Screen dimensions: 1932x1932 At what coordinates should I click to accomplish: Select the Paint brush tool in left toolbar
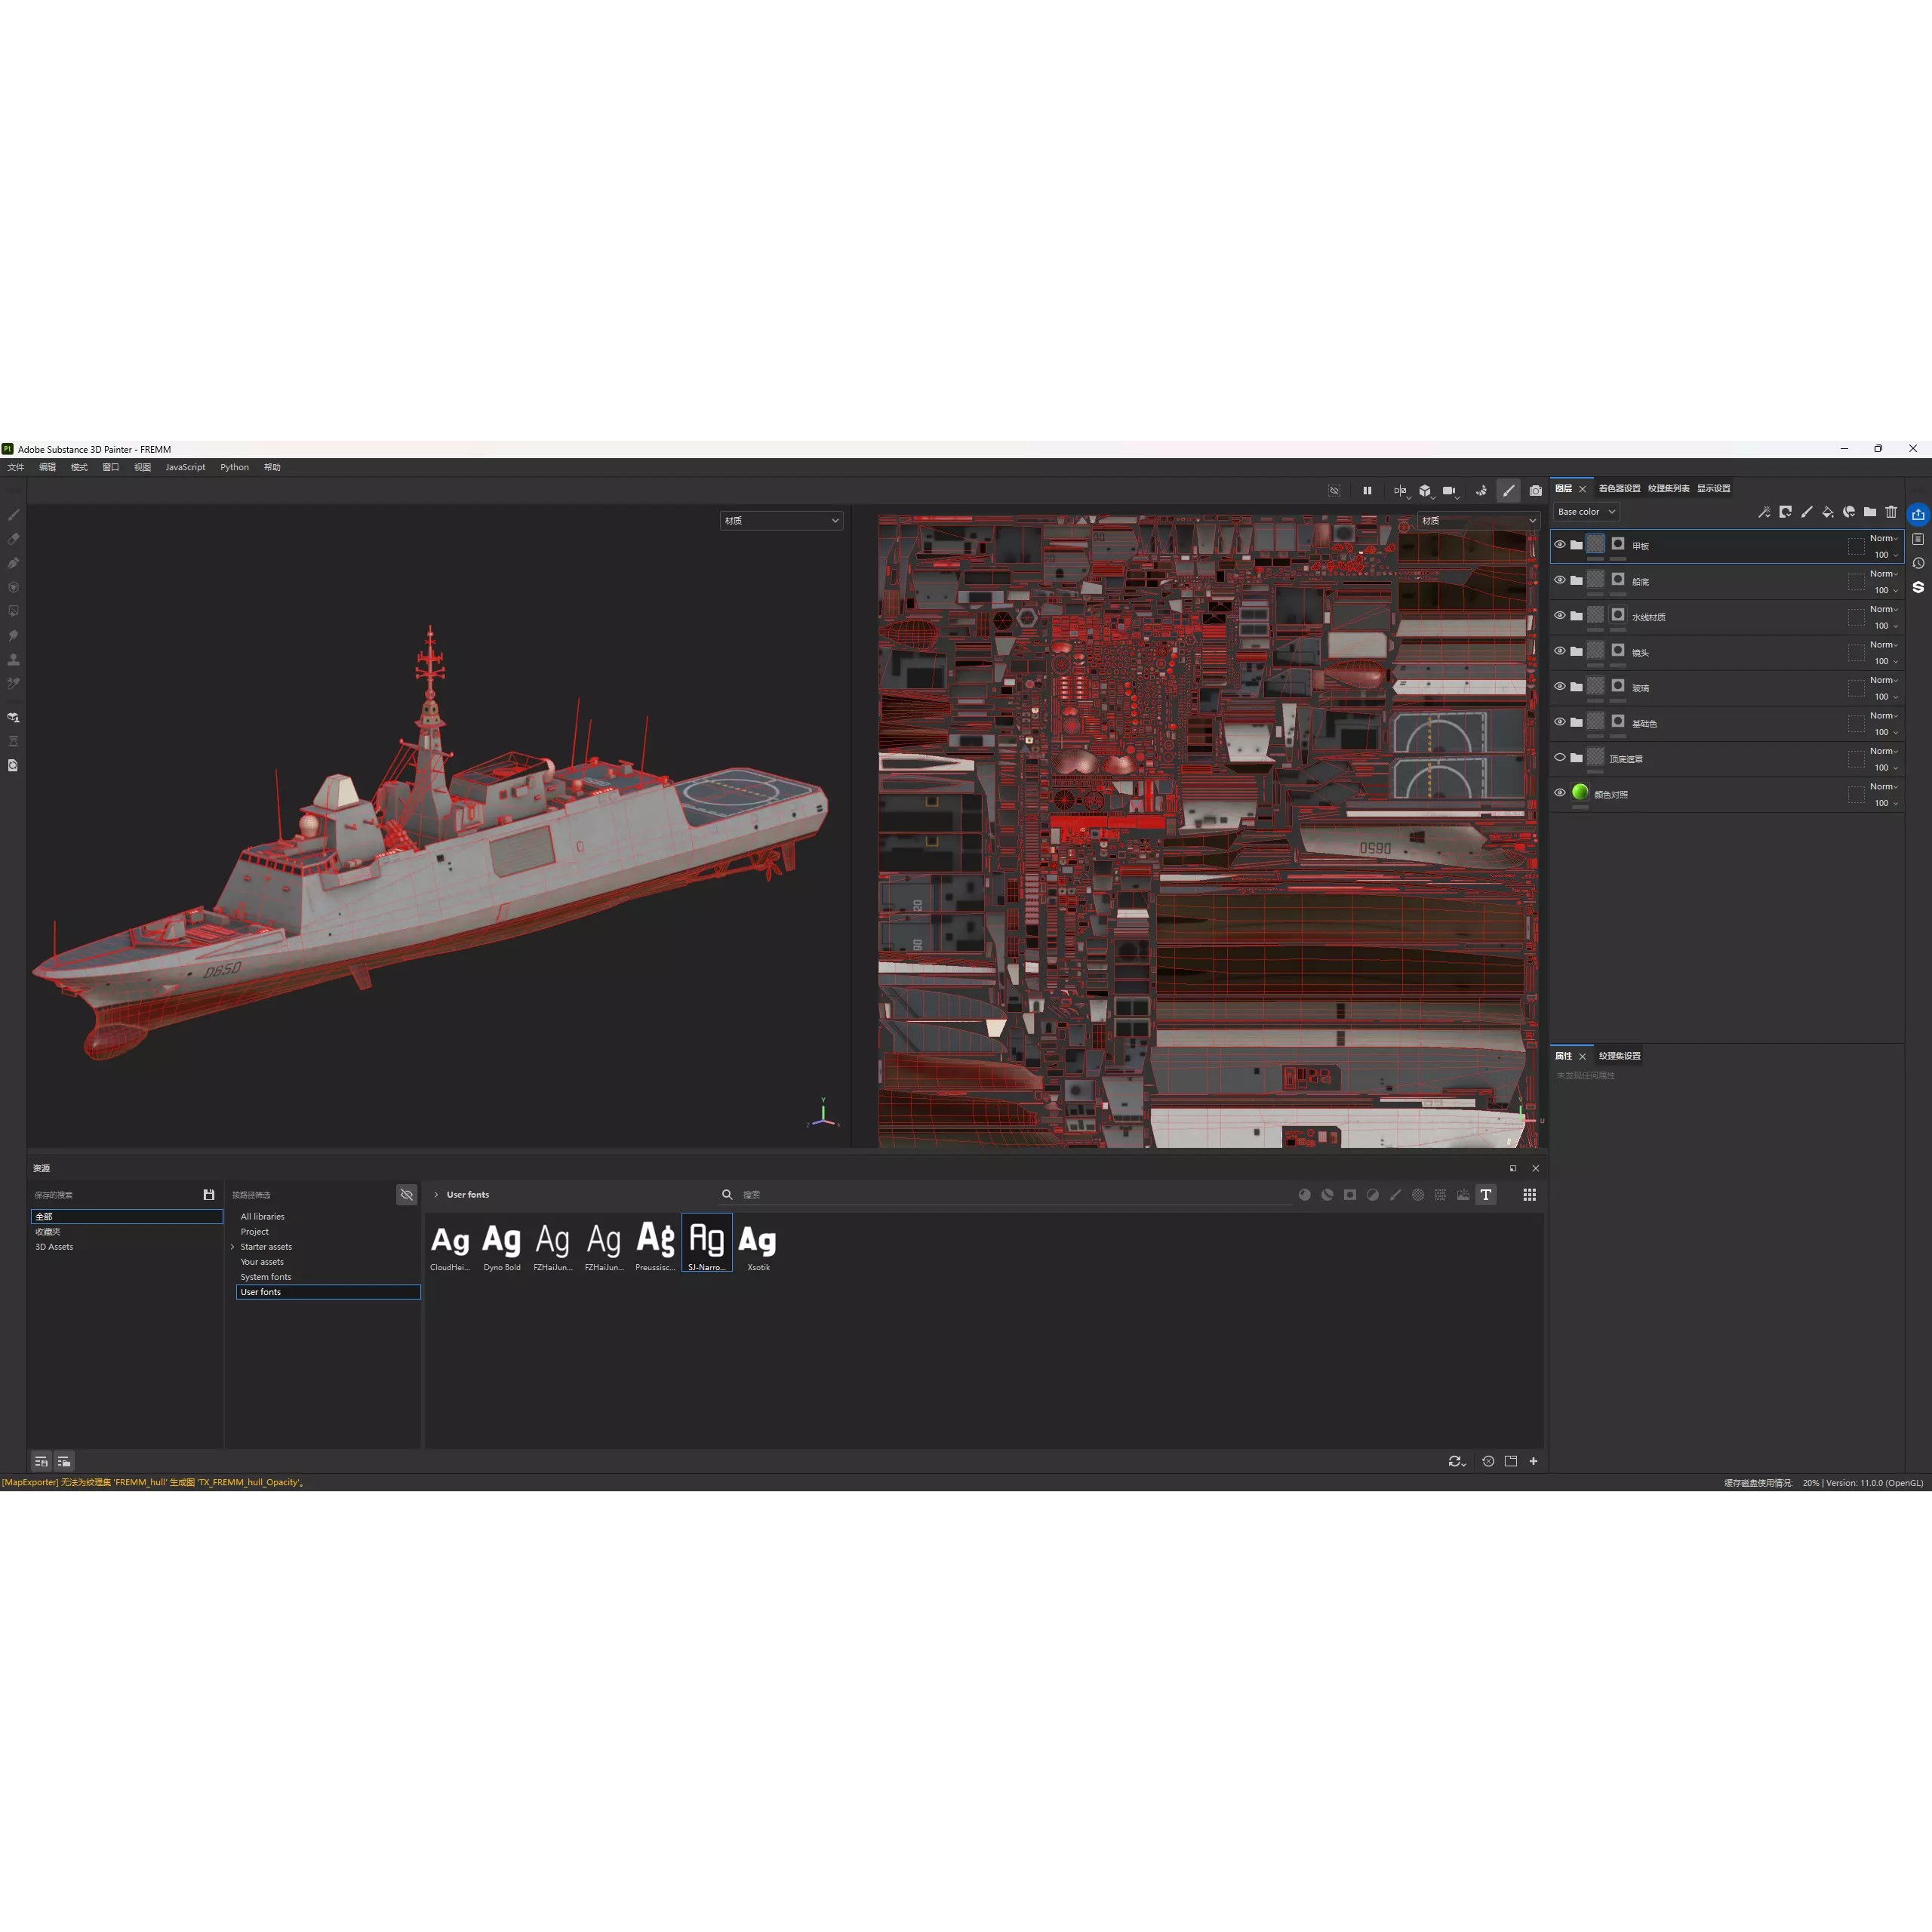[x=13, y=514]
